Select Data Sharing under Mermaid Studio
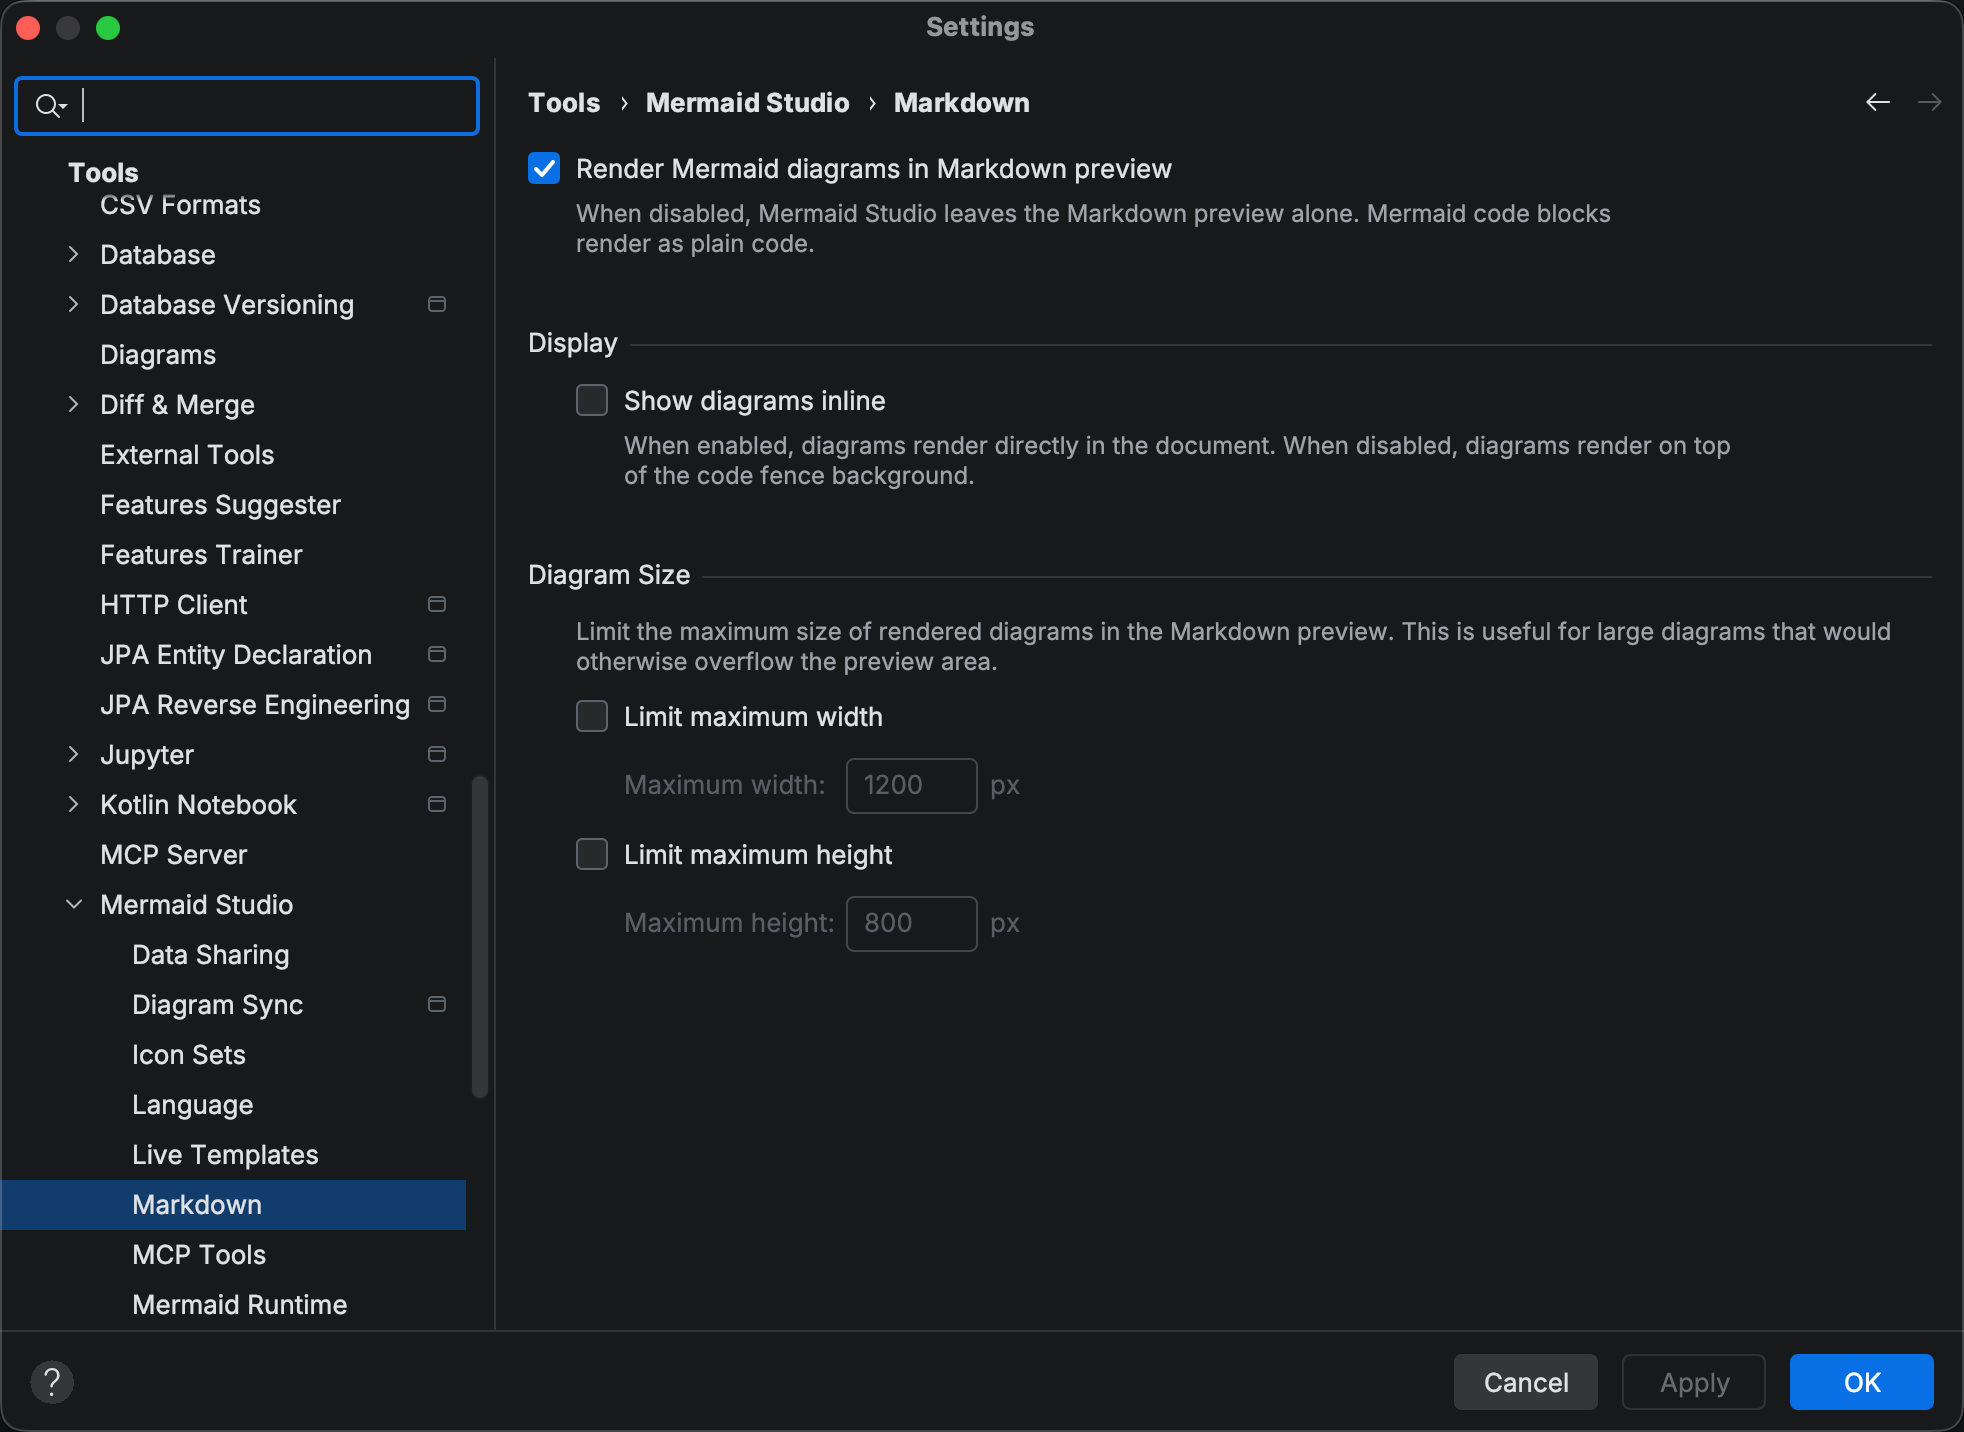Screen dimensions: 1964x1432 [210, 955]
